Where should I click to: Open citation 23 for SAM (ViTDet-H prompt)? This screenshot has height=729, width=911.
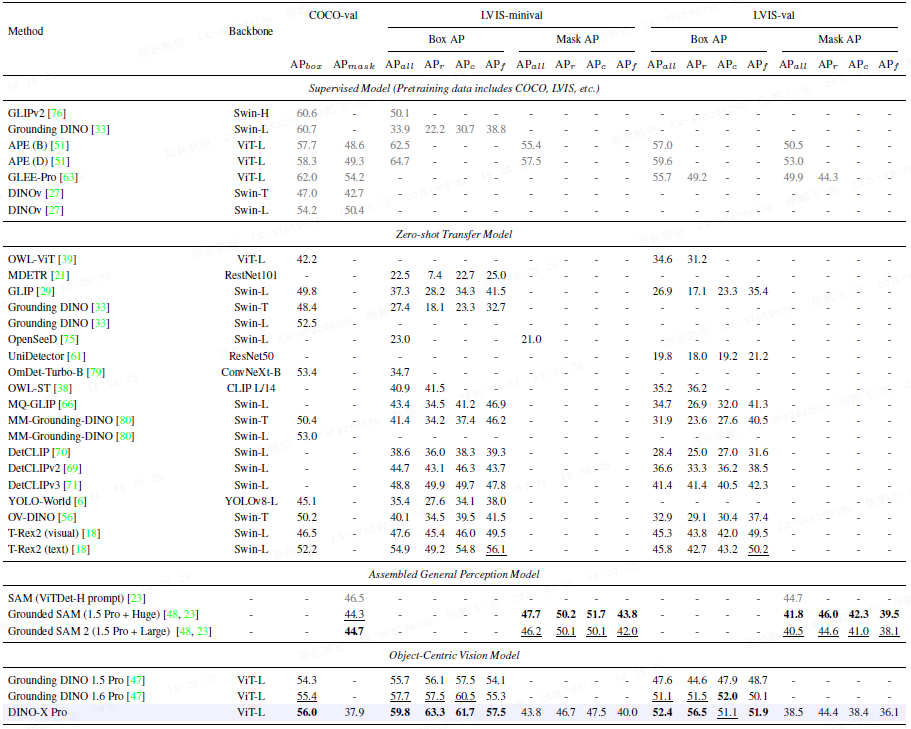136,598
